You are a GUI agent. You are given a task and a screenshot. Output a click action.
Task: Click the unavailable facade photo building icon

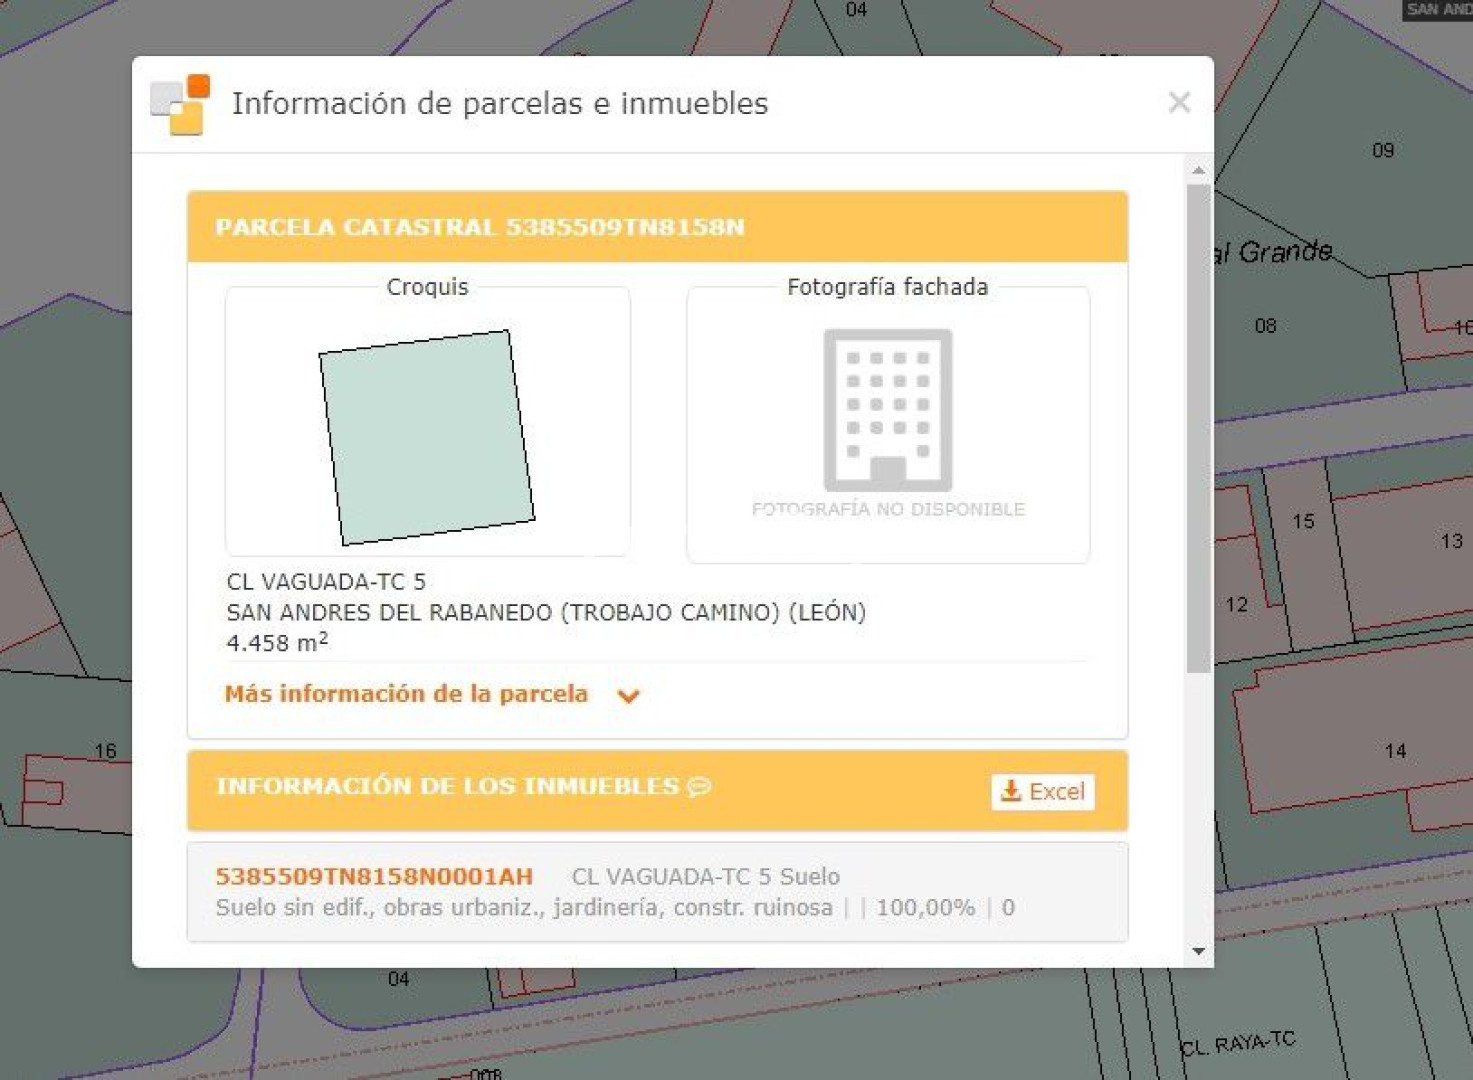887,410
